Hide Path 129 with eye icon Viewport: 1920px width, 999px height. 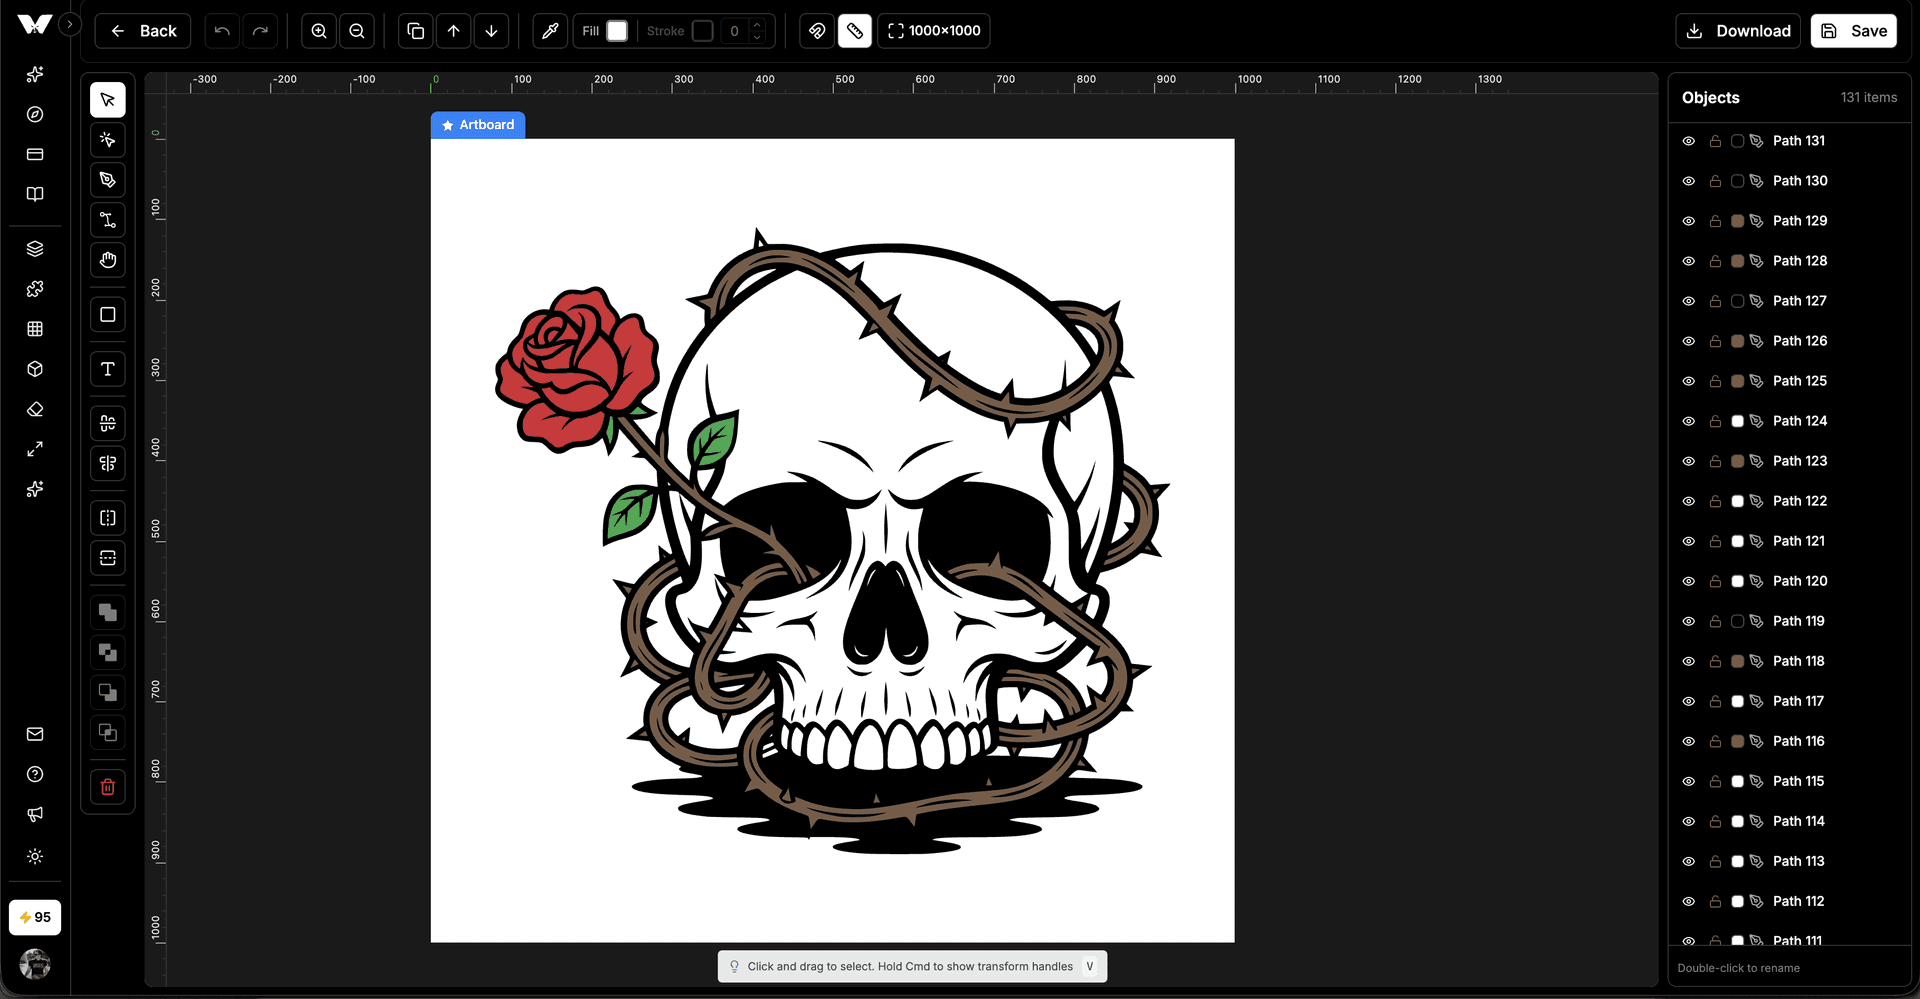point(1689,221)
